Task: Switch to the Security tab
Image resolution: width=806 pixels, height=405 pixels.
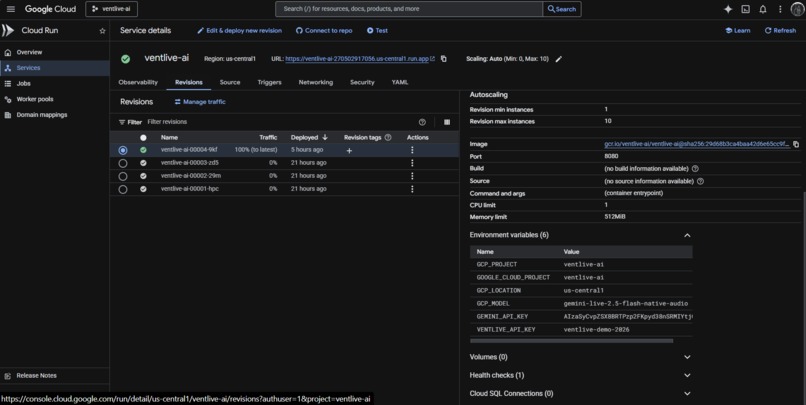Action: (x=362, y=82)
